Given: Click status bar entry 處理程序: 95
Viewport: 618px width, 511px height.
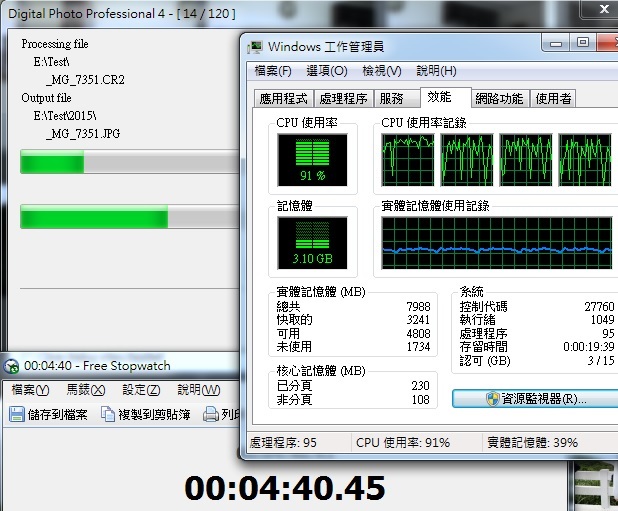Looking at the screenshot, I should [x=283, y=443].
